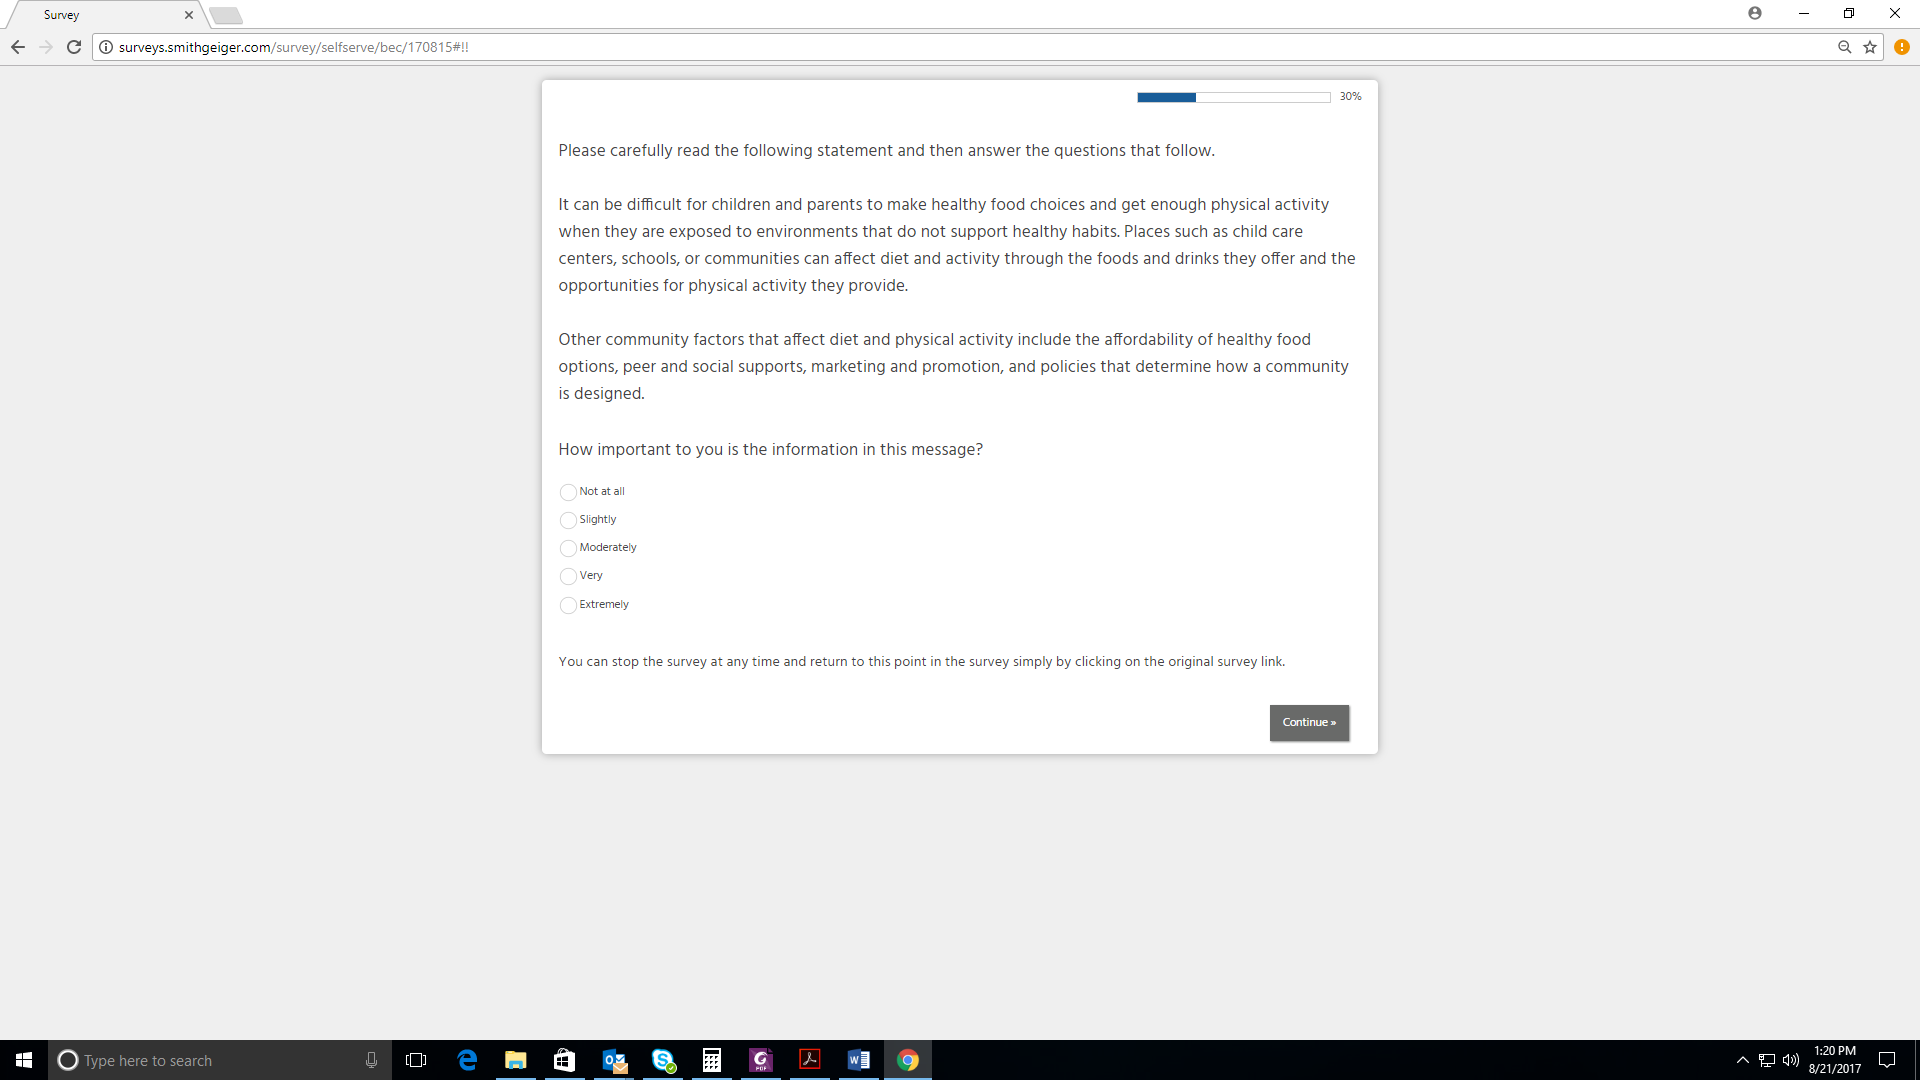Open Skype from the taskbar
The height and width of the screenshot is (1080, 1920).
pyautogui.click(x=663, y=1060)
